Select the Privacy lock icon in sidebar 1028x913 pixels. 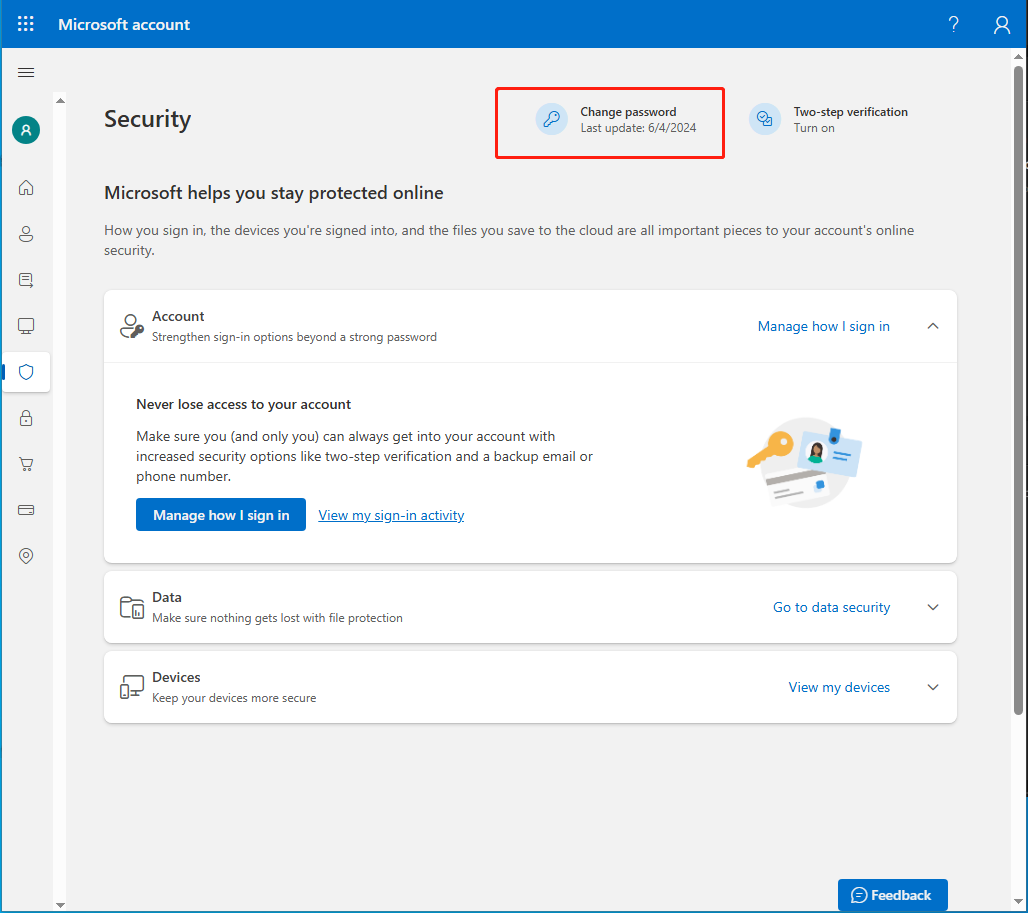[26, 417]
